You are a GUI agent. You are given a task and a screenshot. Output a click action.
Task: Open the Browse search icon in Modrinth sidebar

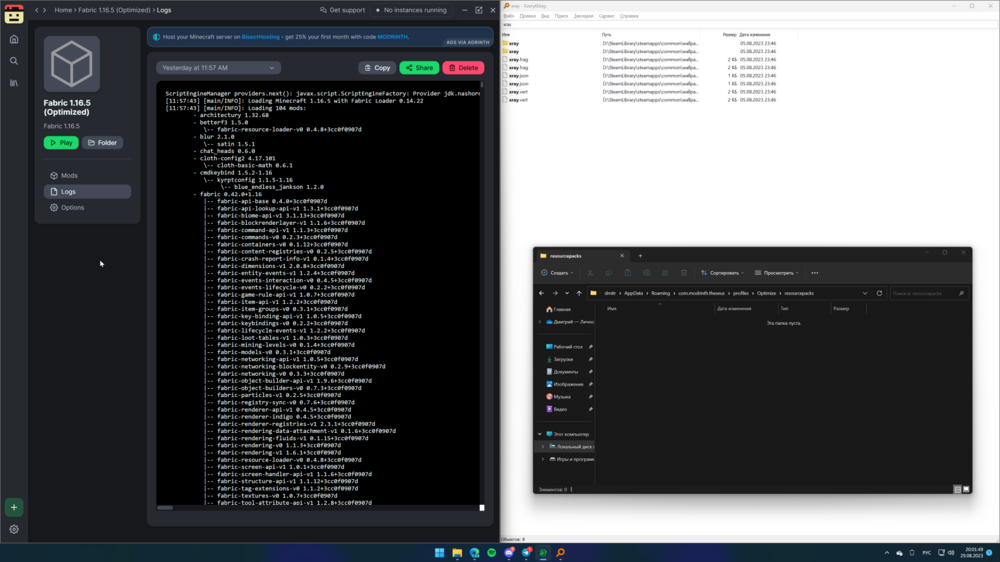[x=14, y=61]
